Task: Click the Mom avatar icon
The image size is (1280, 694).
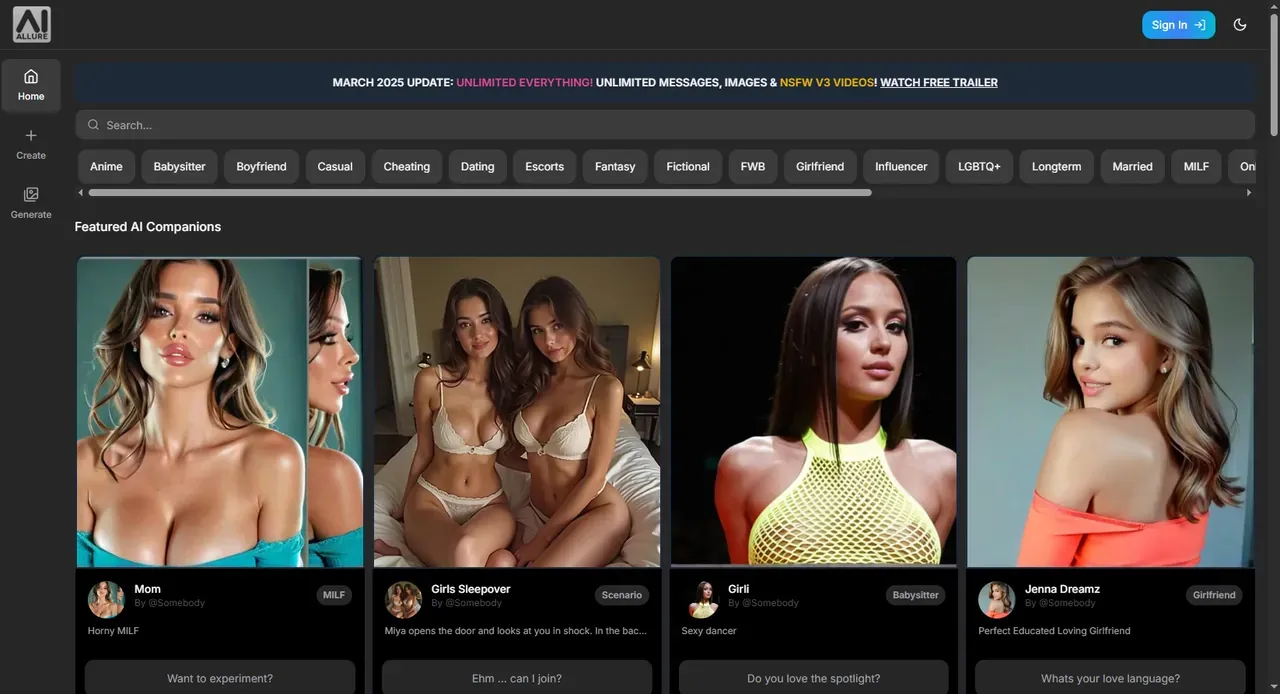Action: [x=106, y=600]
